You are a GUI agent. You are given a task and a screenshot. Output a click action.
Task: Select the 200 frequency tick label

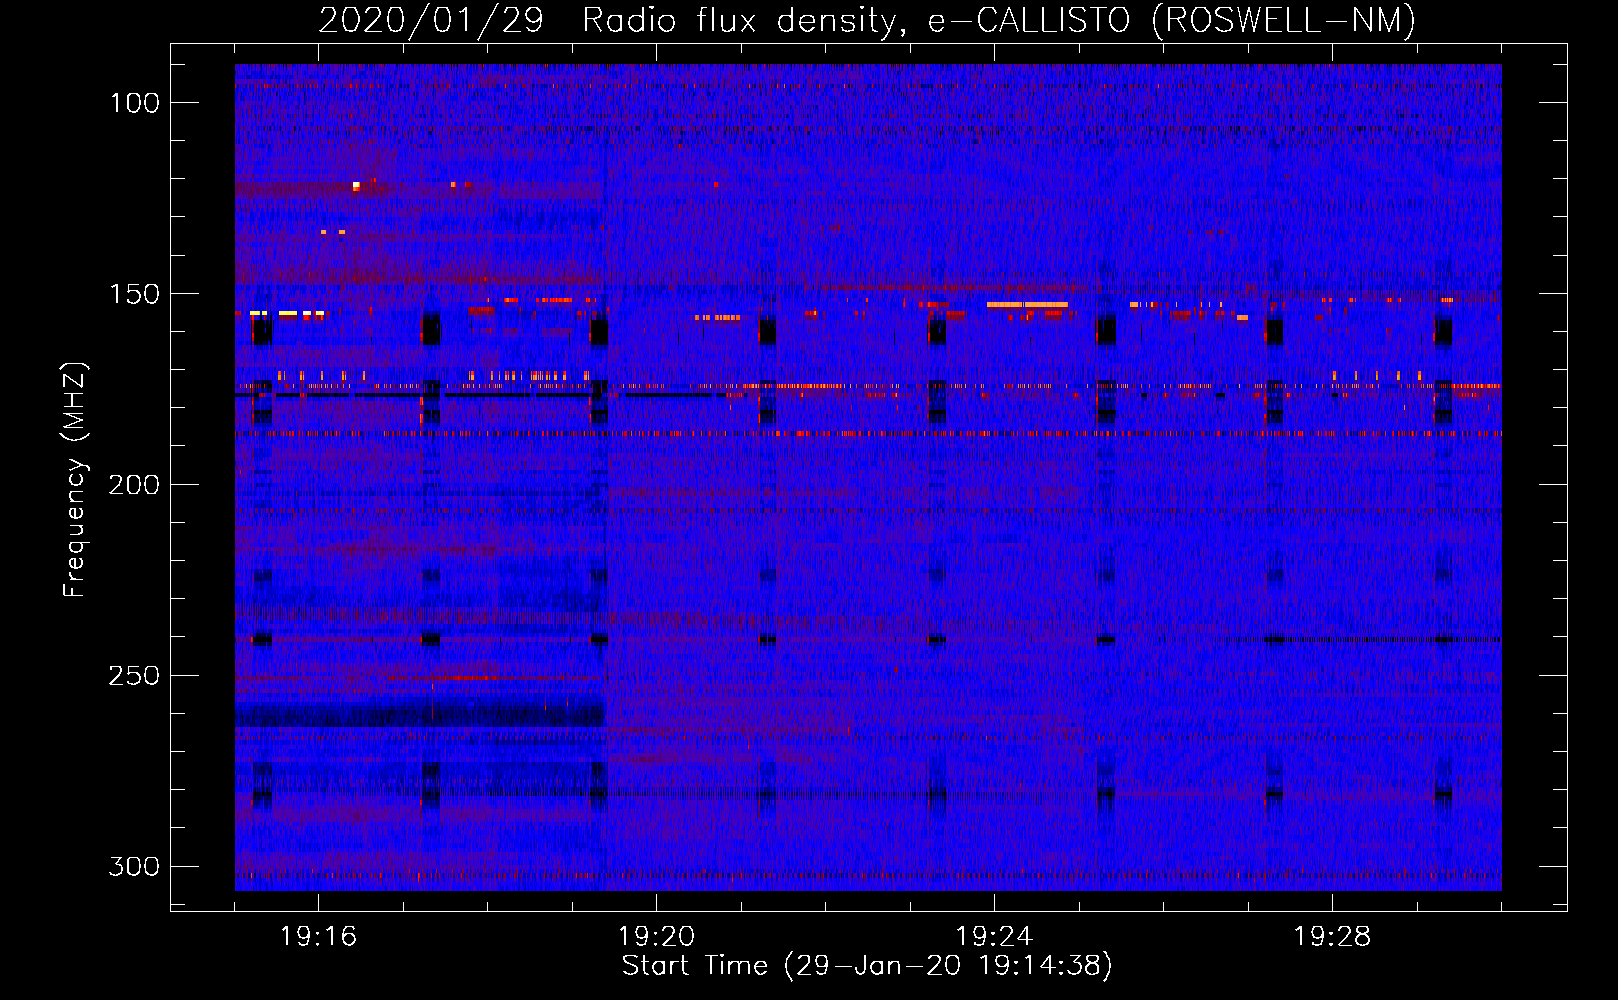pos(134,485)
